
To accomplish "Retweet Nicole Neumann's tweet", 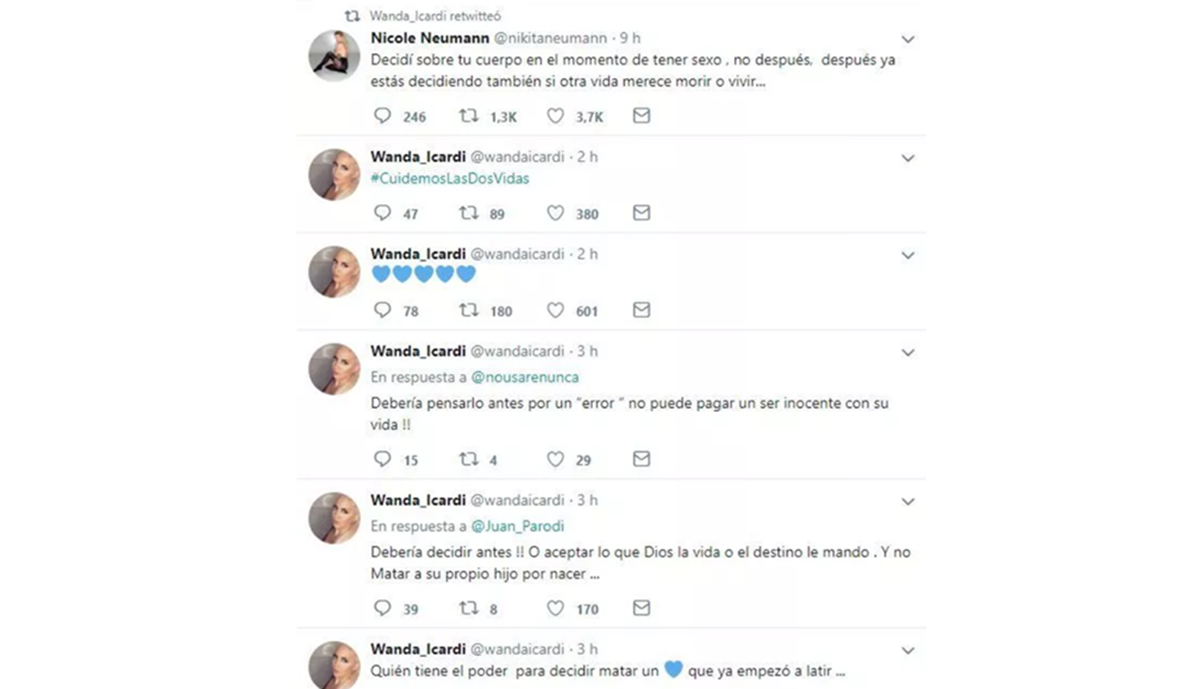I will coord(468,116).
